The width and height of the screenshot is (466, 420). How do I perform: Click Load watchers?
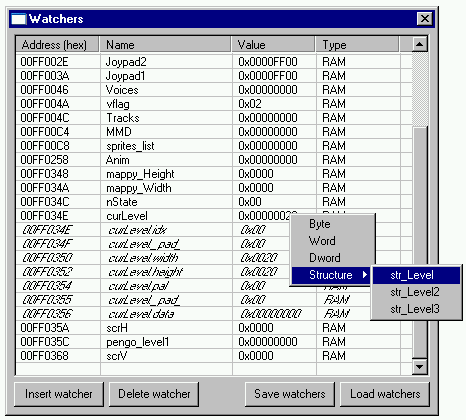[x=385, y=394]
